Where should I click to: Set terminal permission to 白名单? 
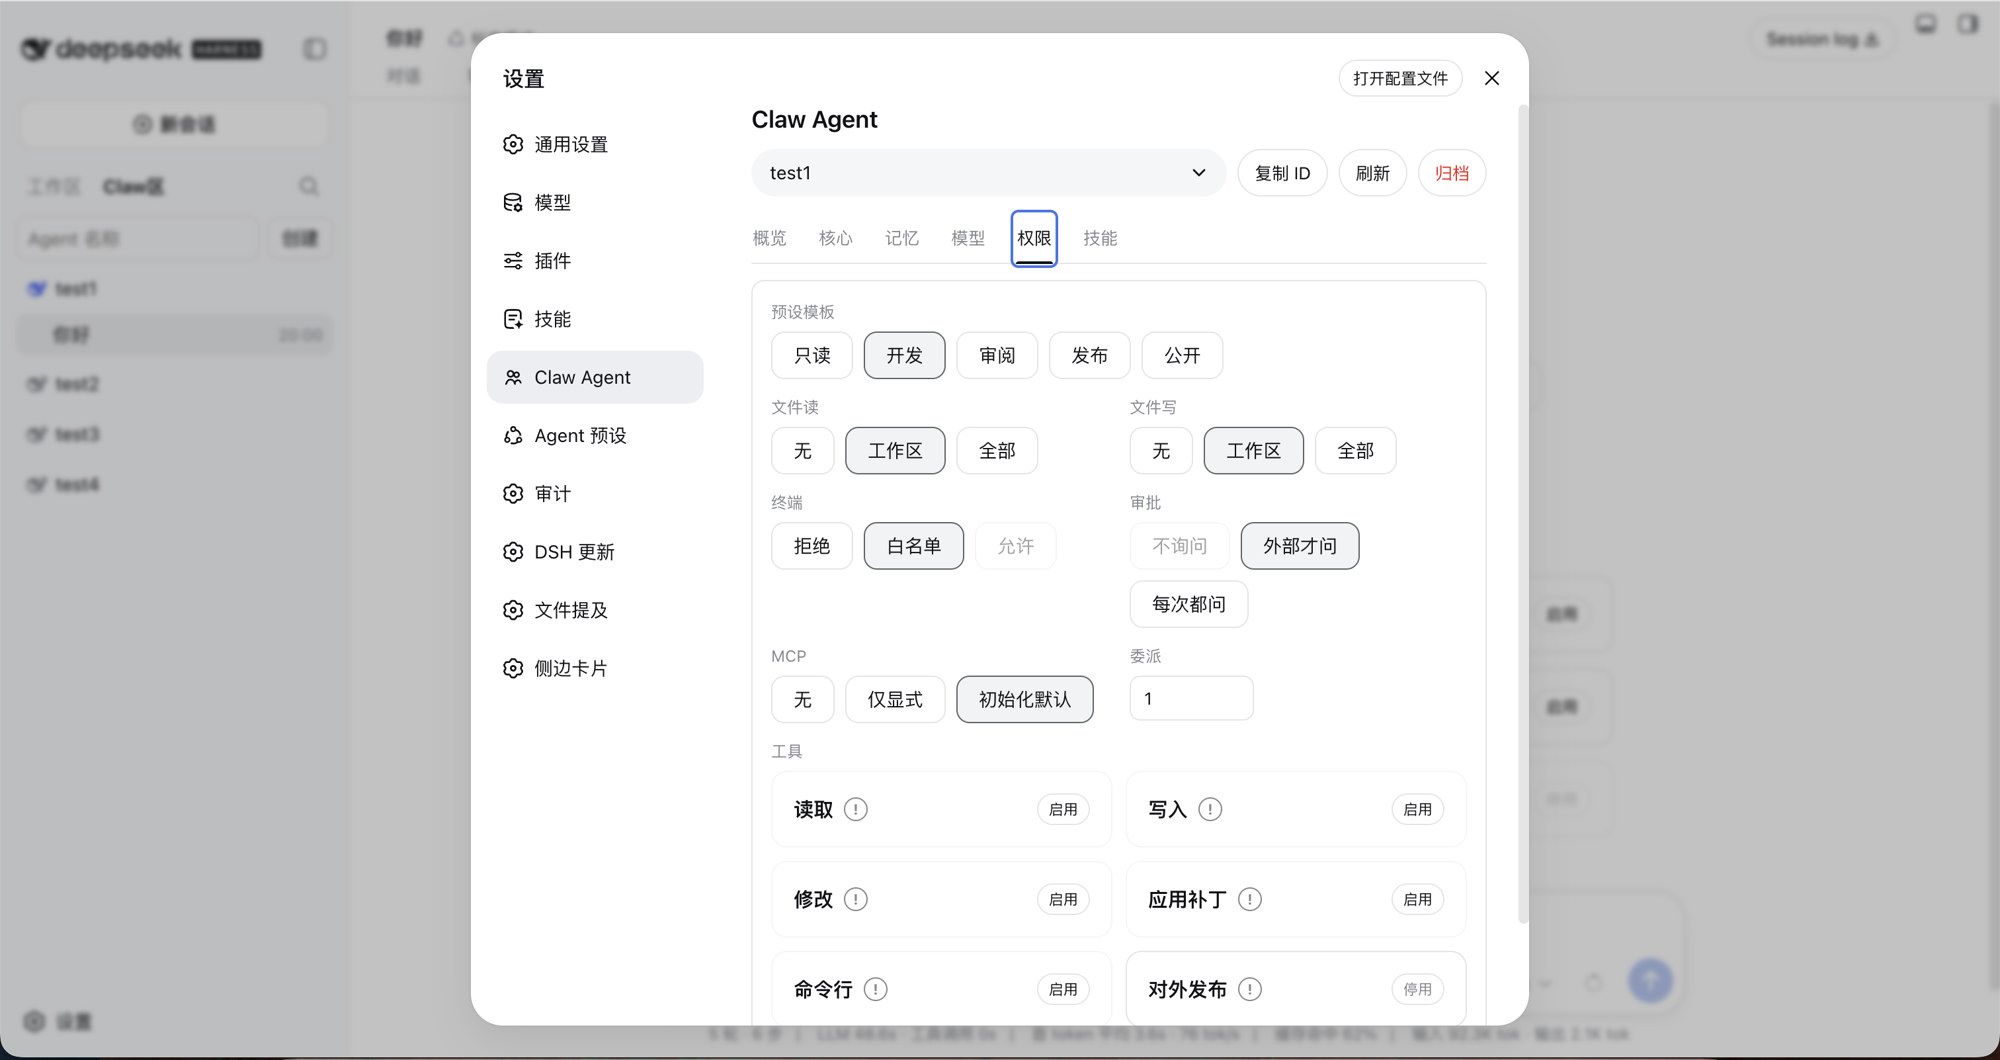click(x=914, y=546)
